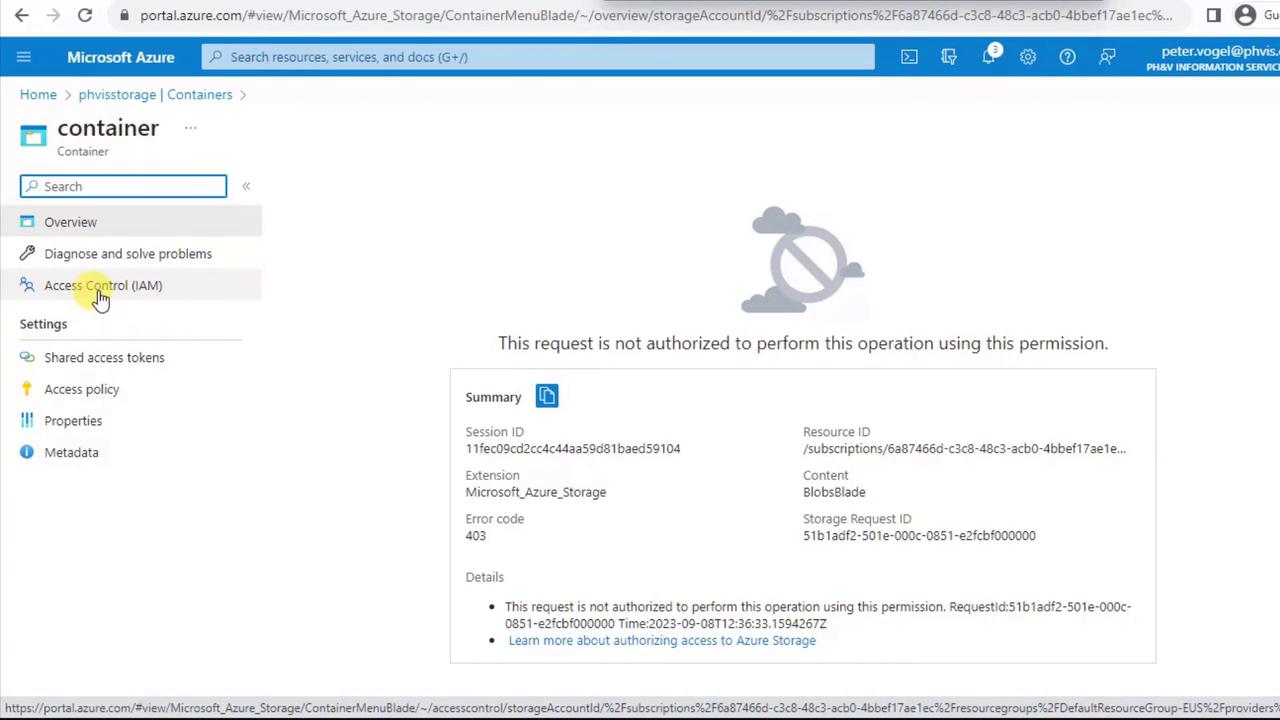Select the BlobsBlade content value
Image resolution: width=1280 pixels, height=720 pixels.
click(834, 492)
